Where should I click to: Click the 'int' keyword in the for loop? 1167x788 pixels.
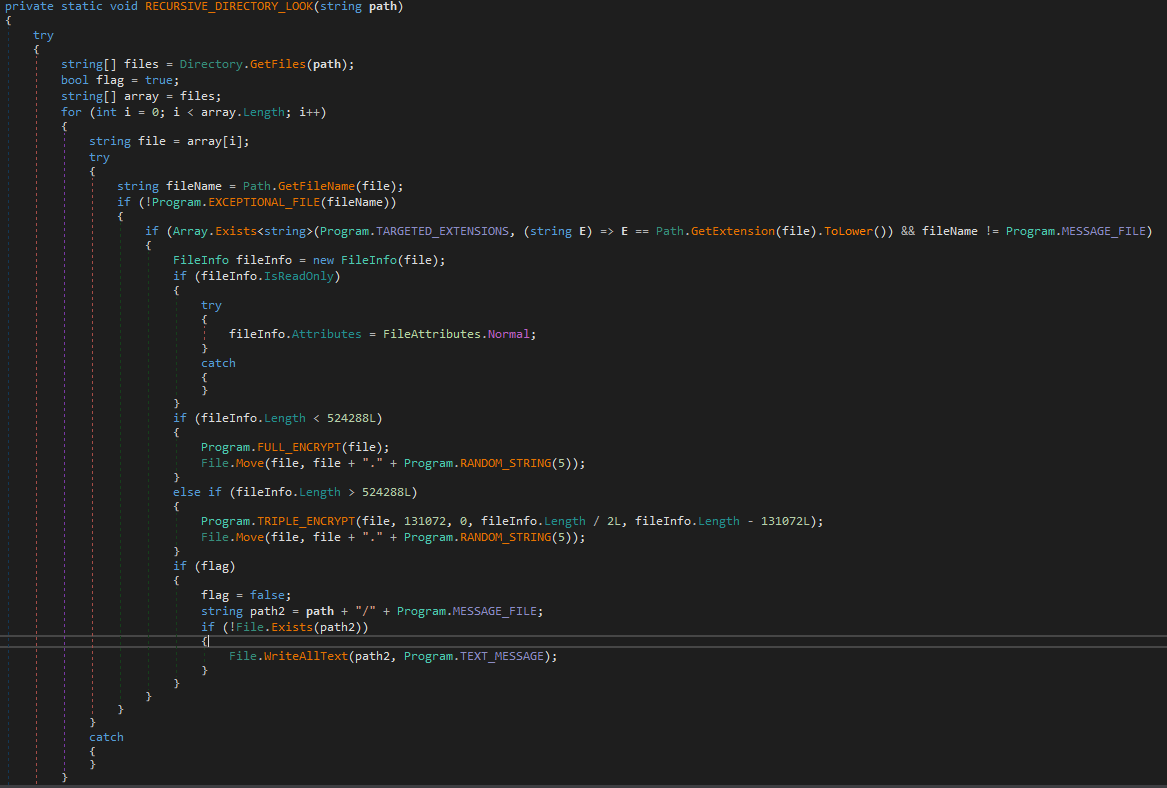point(106,112)
